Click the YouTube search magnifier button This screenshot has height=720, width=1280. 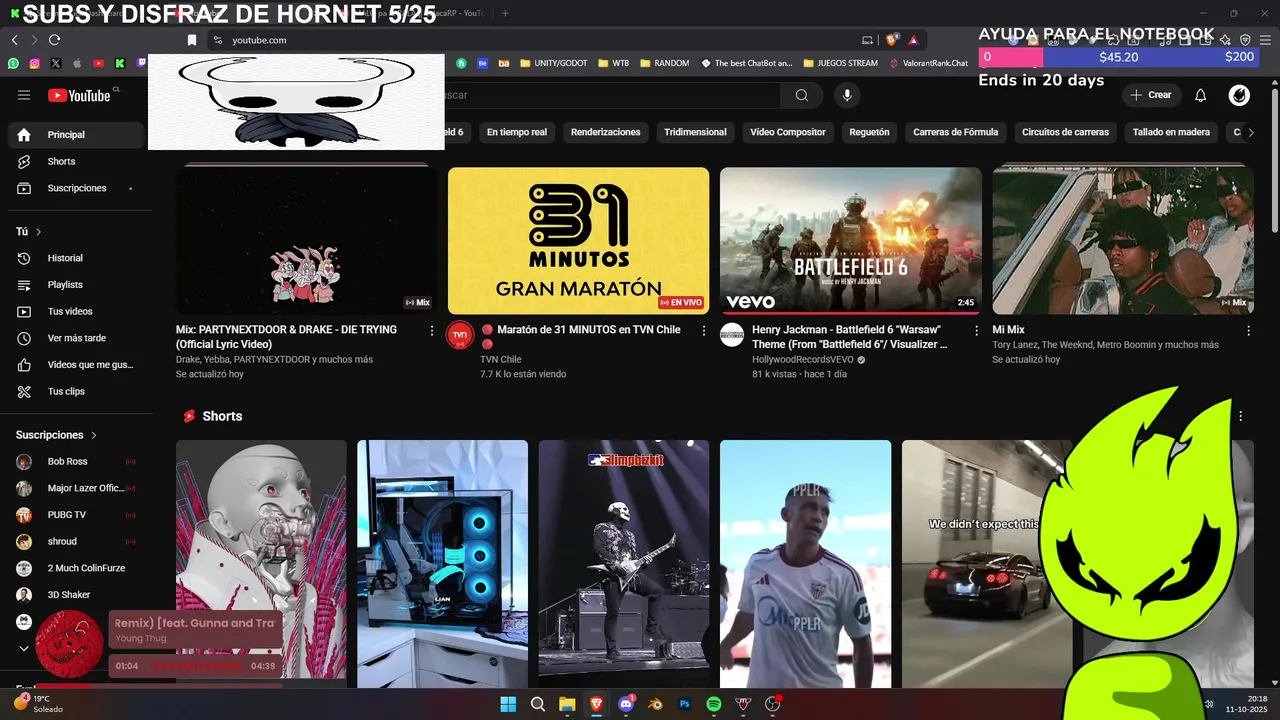[x=802, y=95]
